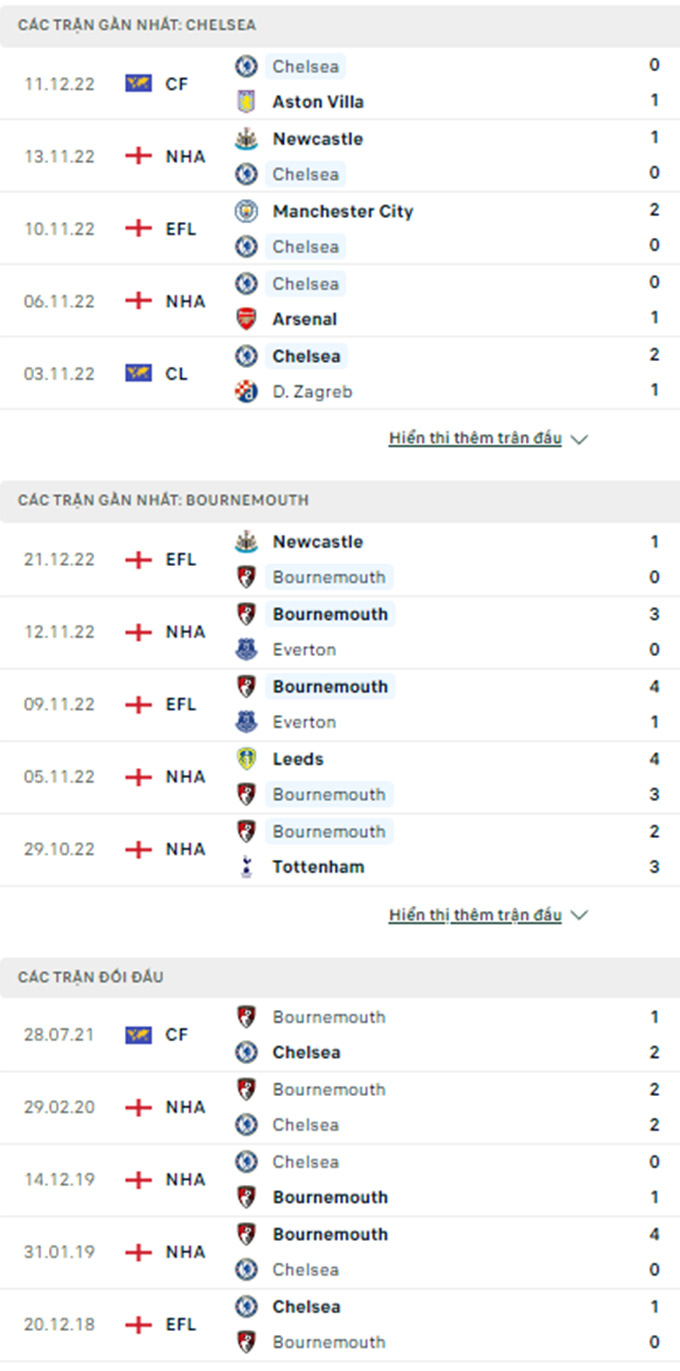Select the Leeds club crest
680x1371 pixels.
(x=246, y=759)
